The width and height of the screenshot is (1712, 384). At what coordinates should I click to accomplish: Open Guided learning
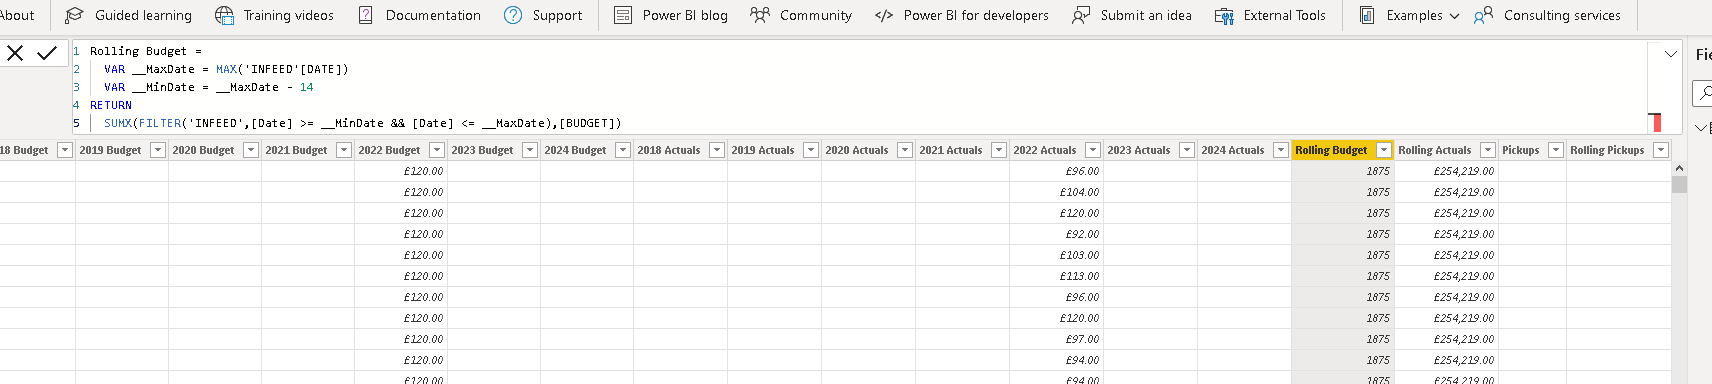pos(128,15)
